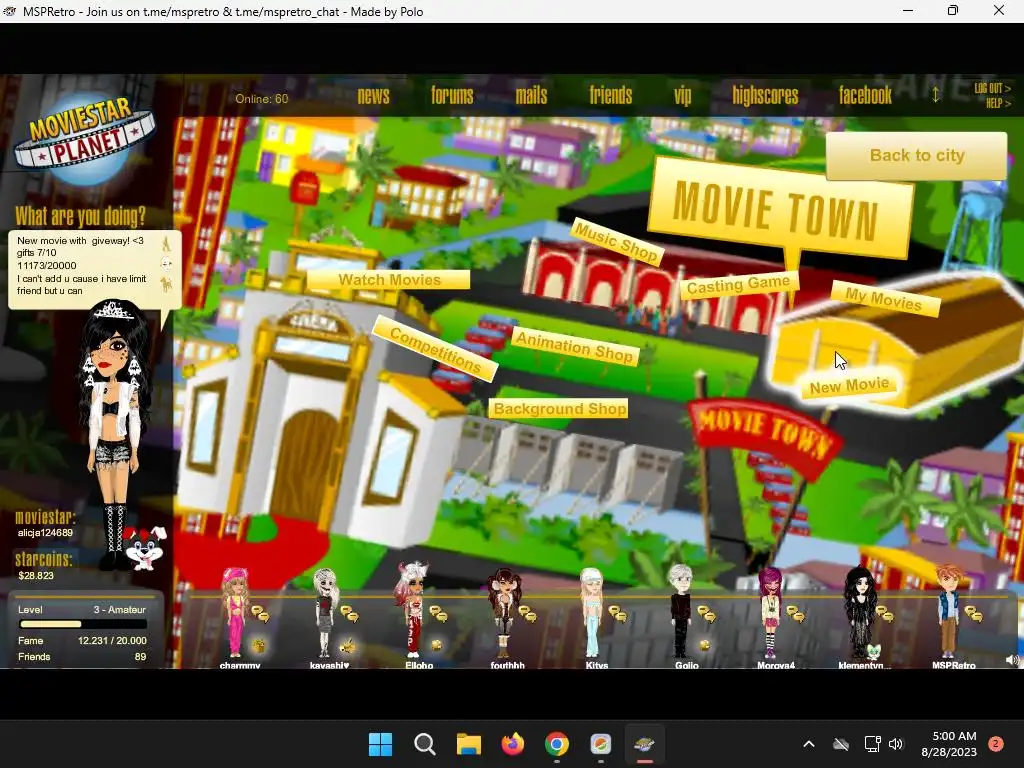Viewport: 1024px width, 768px height.
Task: Open the highscores menu
Action: point(765,96)
